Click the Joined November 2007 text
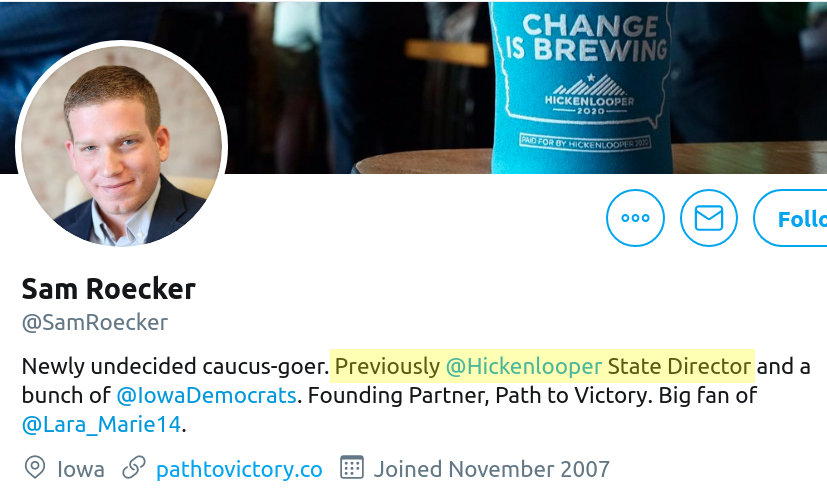 [x=492, y=469]
